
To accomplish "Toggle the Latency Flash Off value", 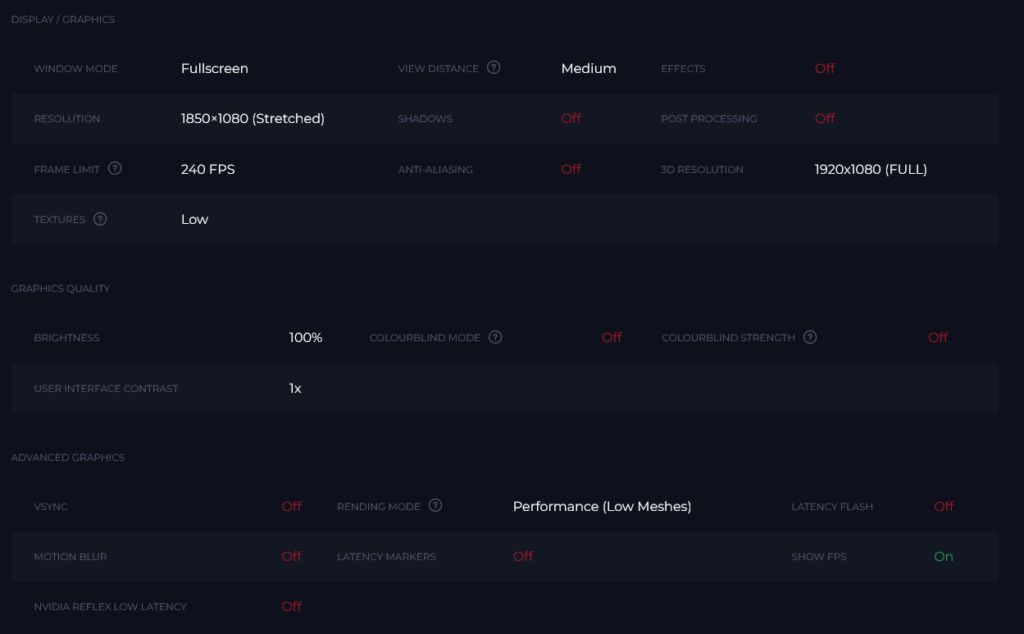I will tap(944, 506).
